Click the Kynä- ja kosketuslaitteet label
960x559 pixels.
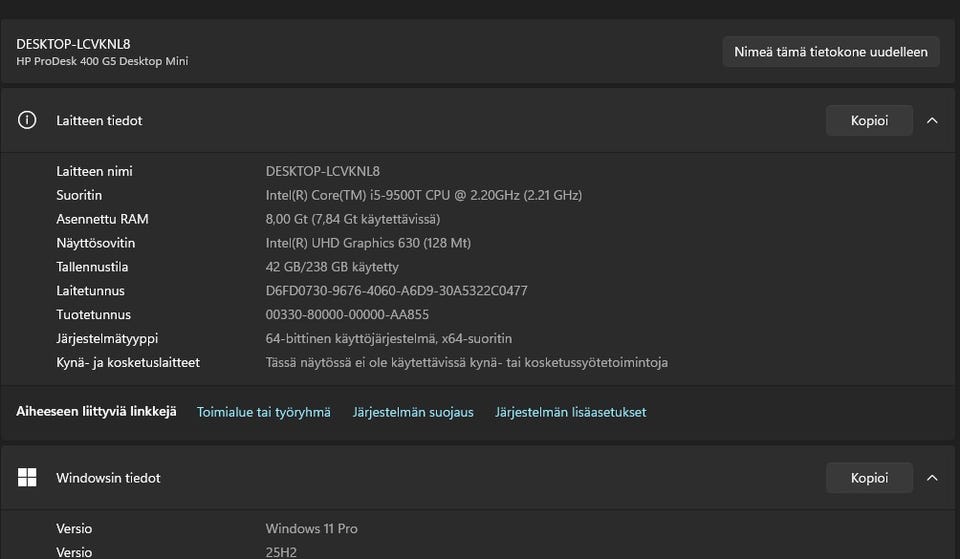(x=128, y=362)
